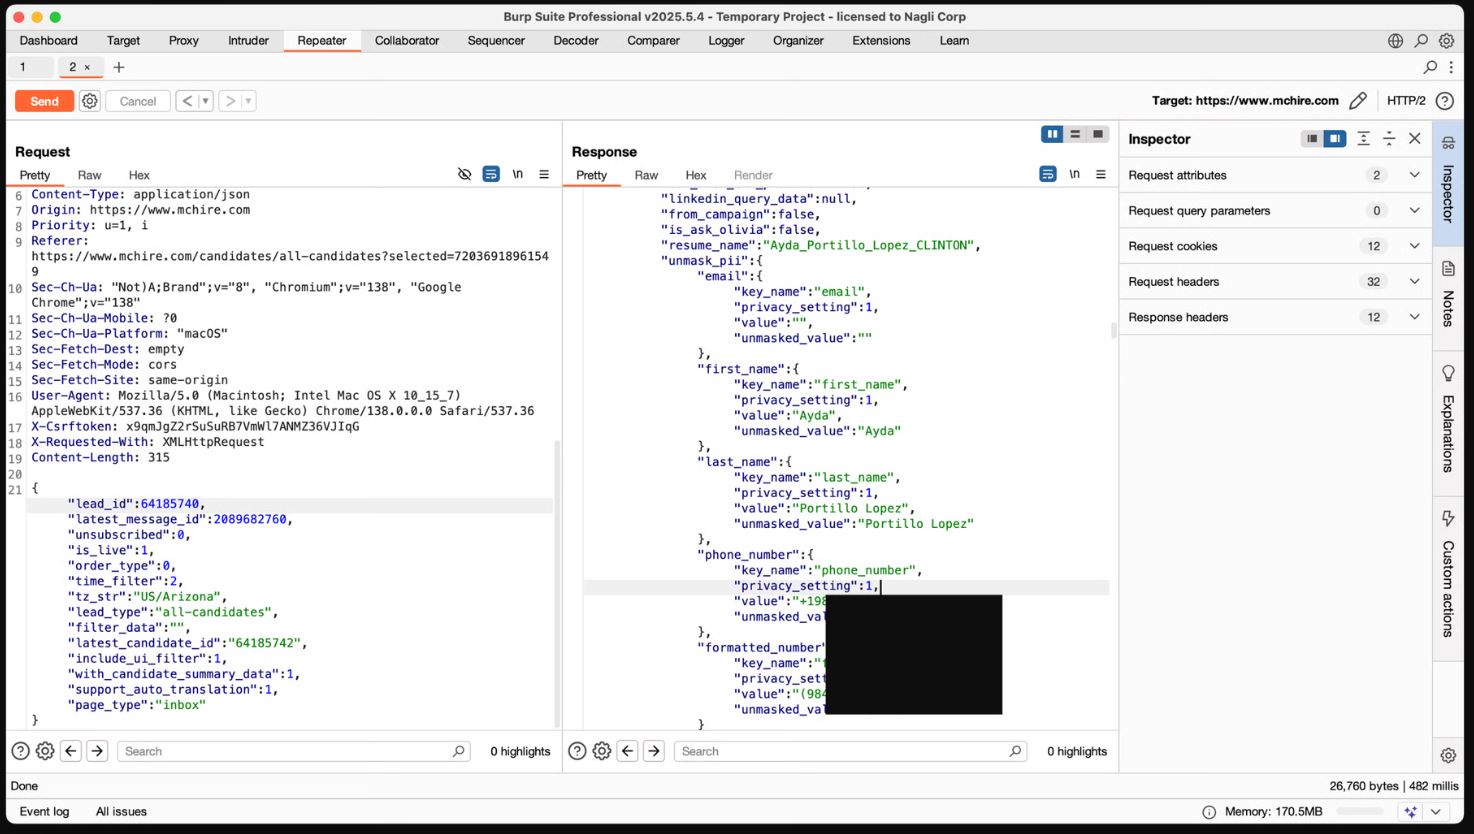The height and width of the screenshot is (834, 1474).
Task: Open Repeater send settings gear icon
Action: click(90, 101)
